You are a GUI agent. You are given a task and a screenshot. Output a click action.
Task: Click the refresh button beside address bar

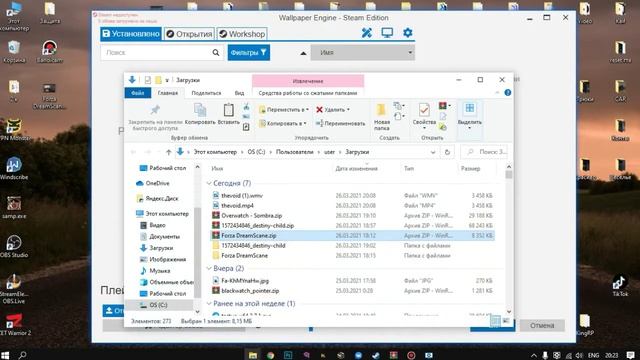447,152
